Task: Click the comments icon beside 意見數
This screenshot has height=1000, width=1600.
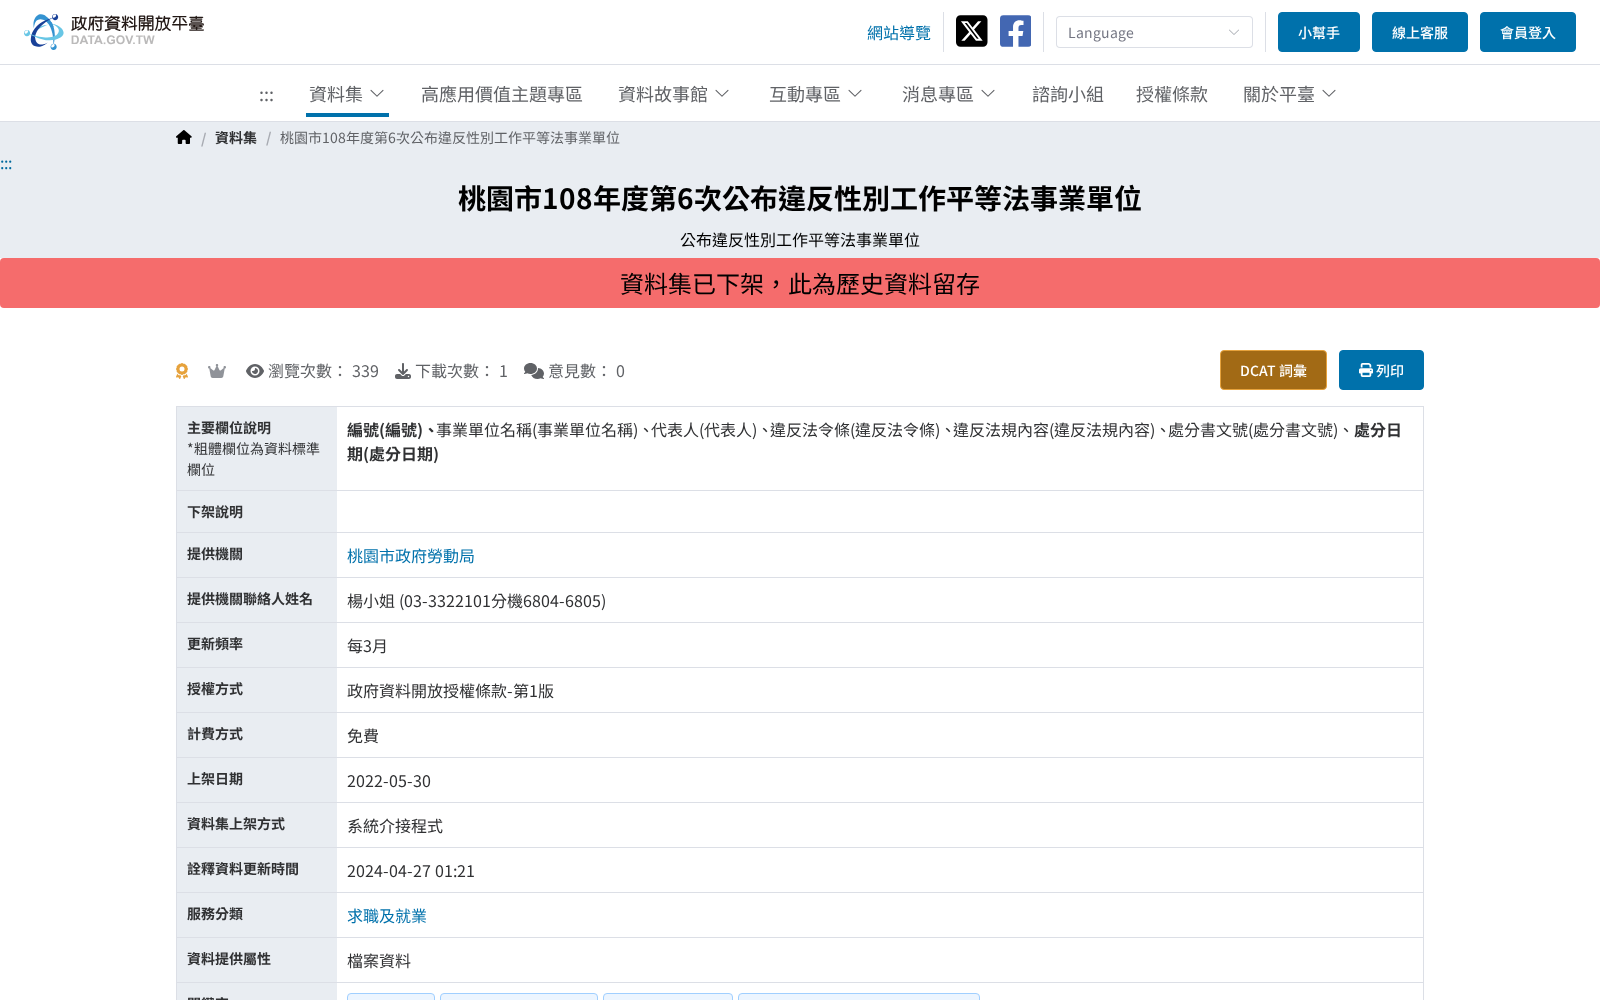Action: [534, 371]
